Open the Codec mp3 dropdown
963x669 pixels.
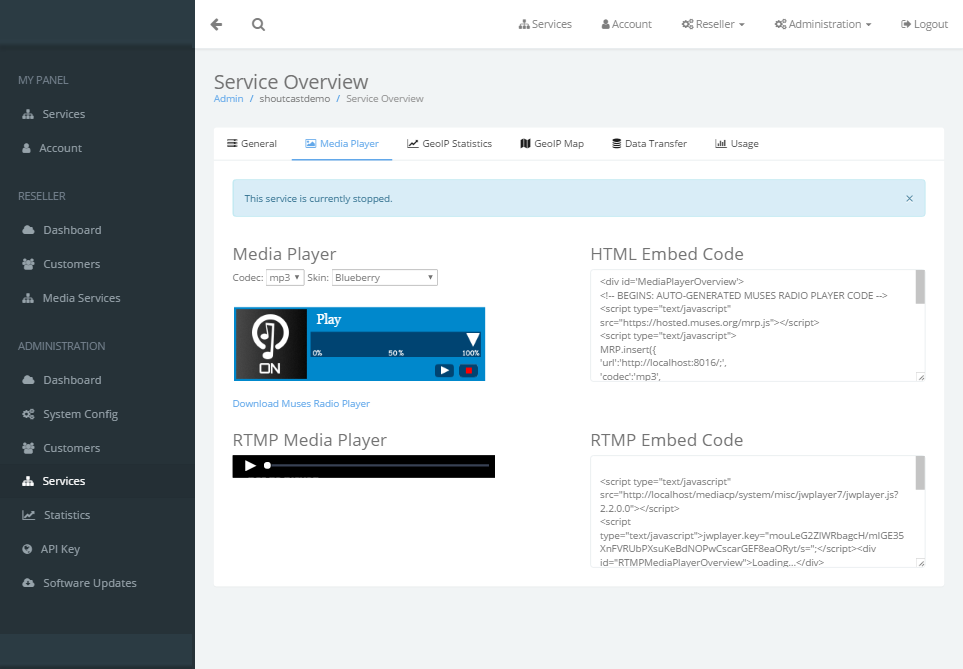286,278
